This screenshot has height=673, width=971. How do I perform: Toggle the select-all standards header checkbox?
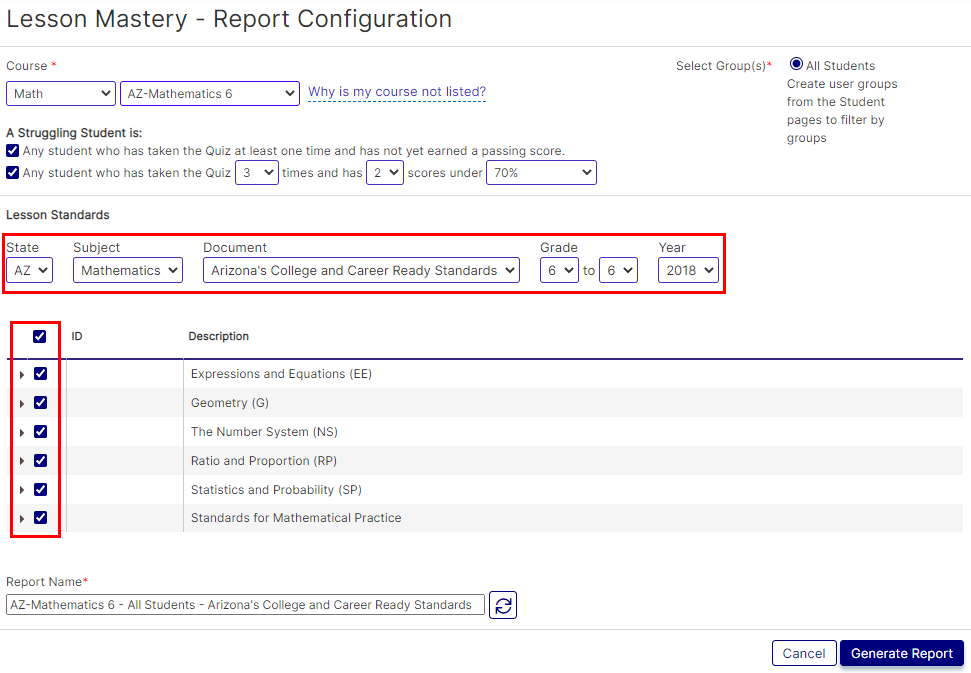click(x=40, y=337)
